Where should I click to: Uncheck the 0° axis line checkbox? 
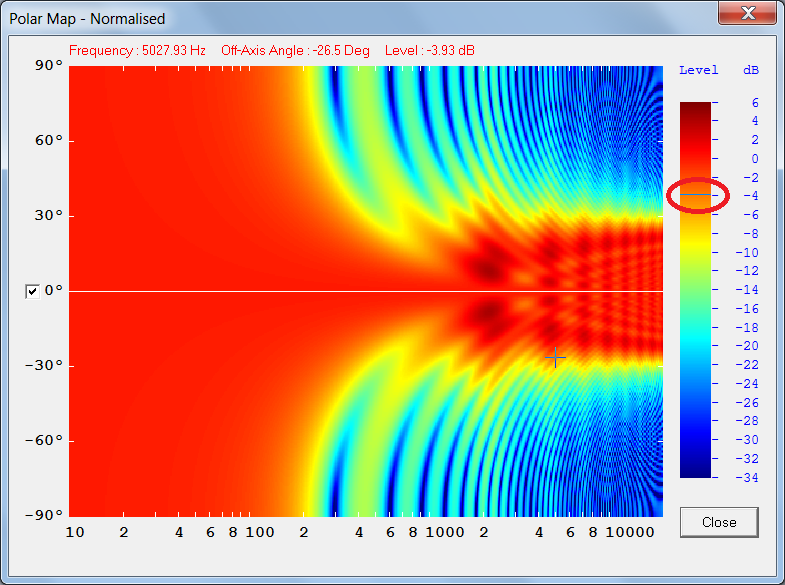pos(32,291)
